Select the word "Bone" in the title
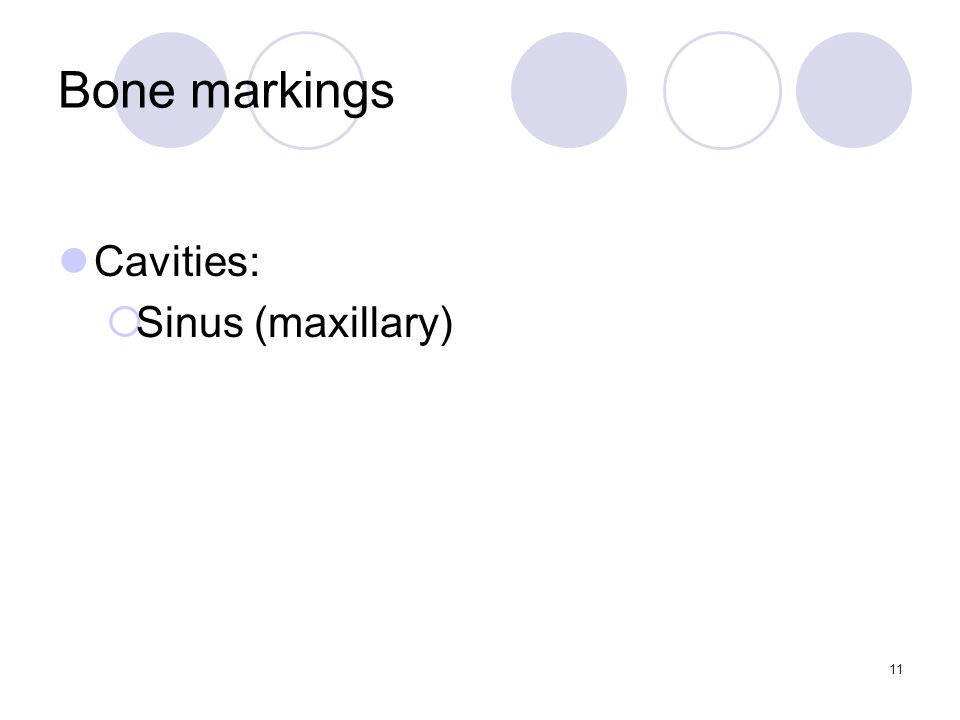Viewport: 960px width, 720px height. pyautogui.click(x=116, y=91)
